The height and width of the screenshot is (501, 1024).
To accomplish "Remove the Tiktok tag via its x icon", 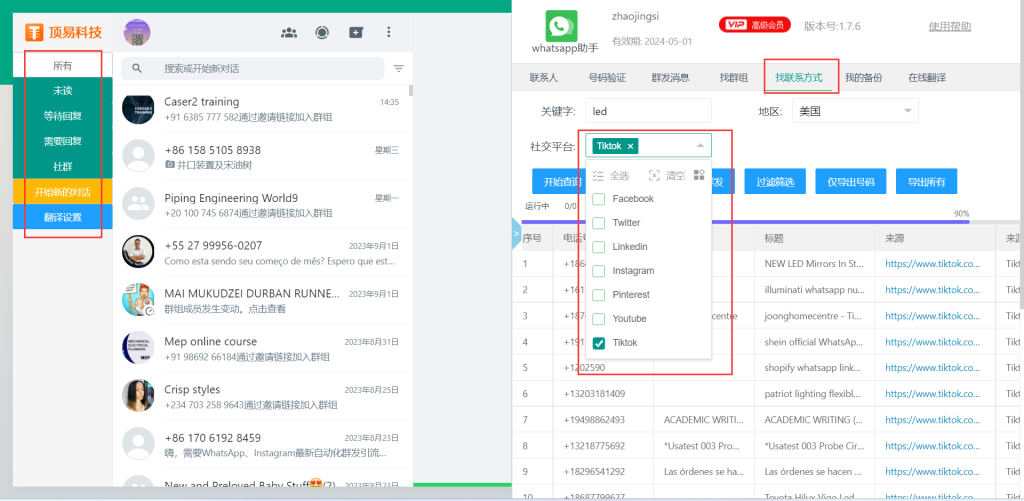I will [630, 146].
